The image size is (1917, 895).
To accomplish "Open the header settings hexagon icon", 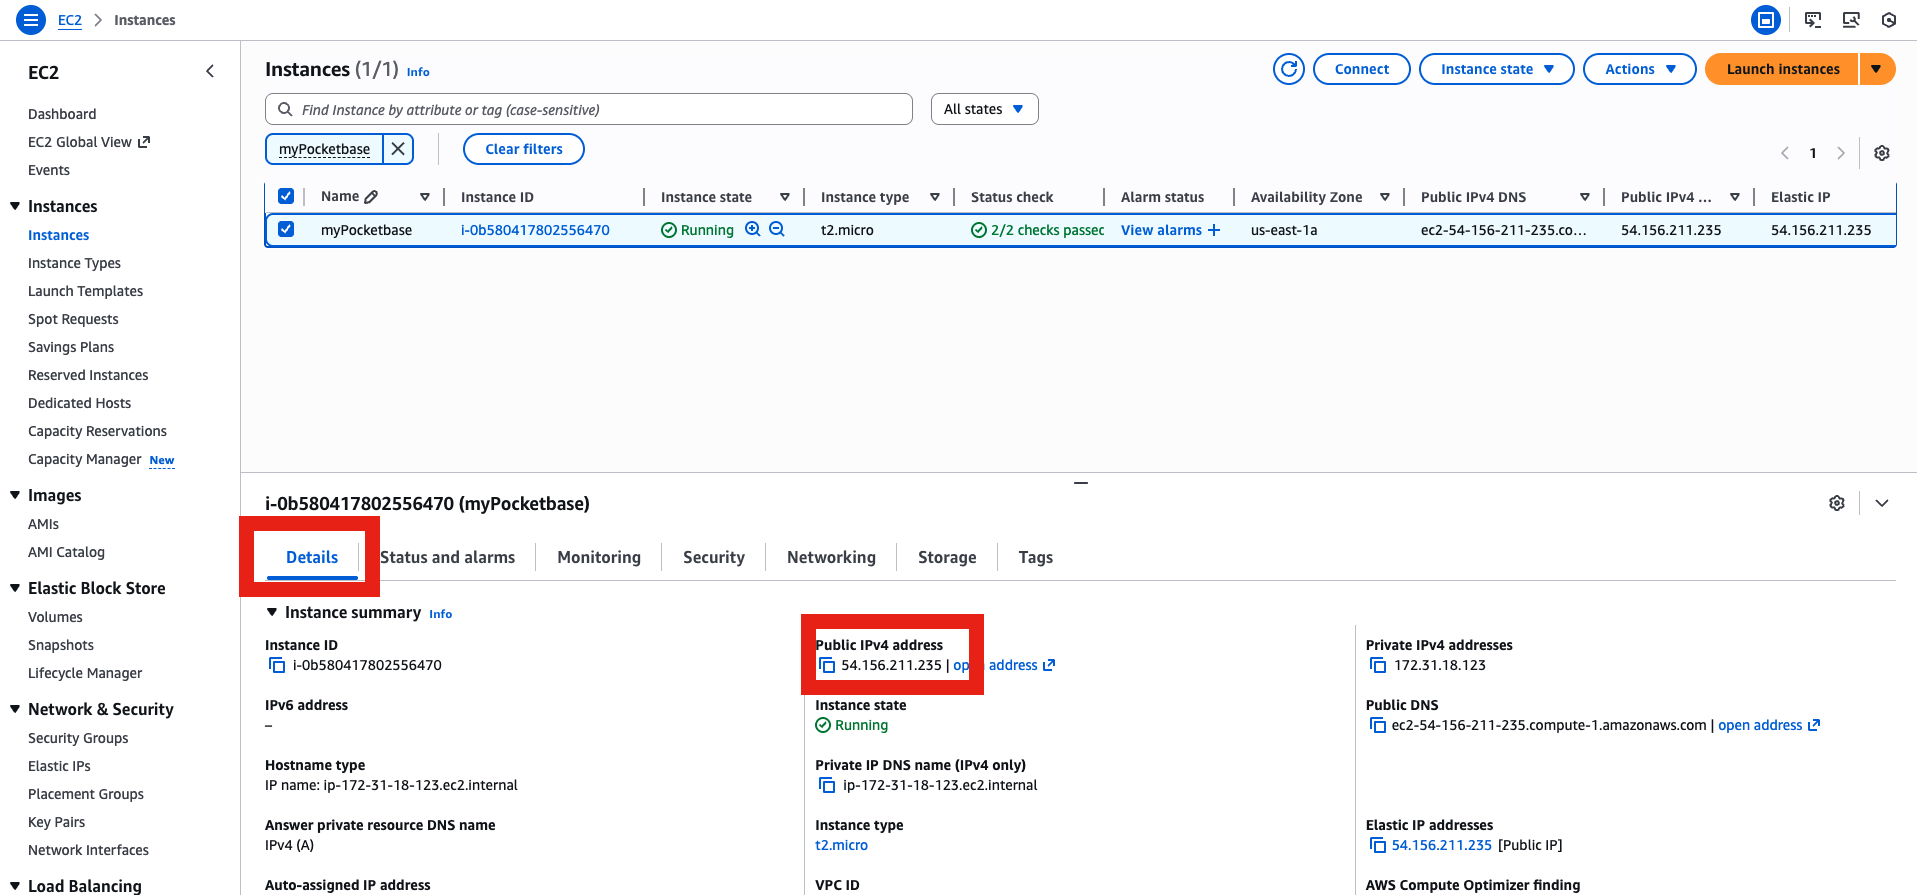I will [x=1889, y=20].
